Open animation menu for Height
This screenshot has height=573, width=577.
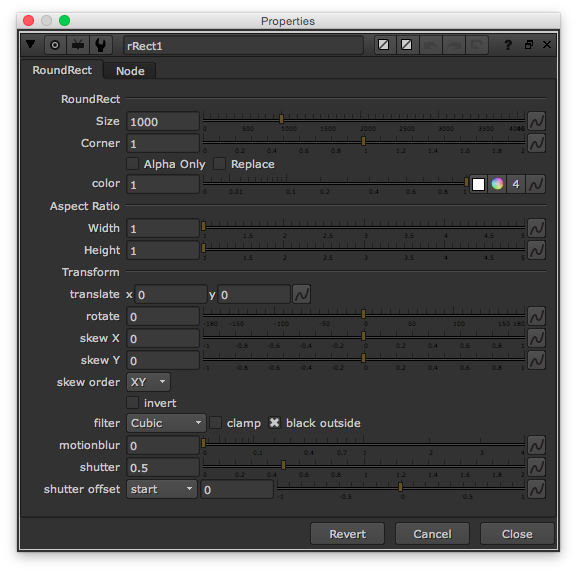(x=537, y=250)
